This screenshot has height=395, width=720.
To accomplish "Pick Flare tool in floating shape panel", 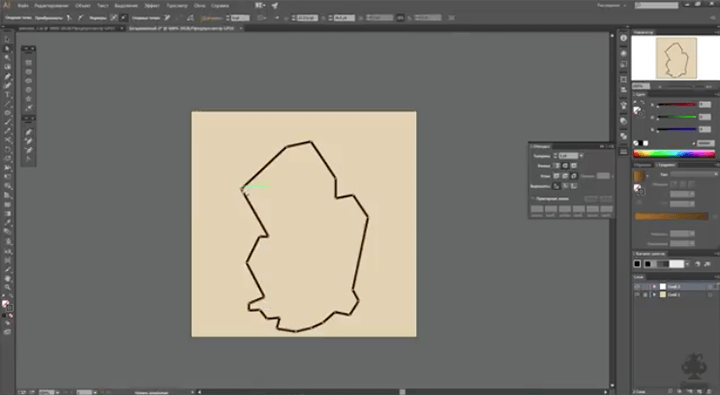I will tap(28, 108).
